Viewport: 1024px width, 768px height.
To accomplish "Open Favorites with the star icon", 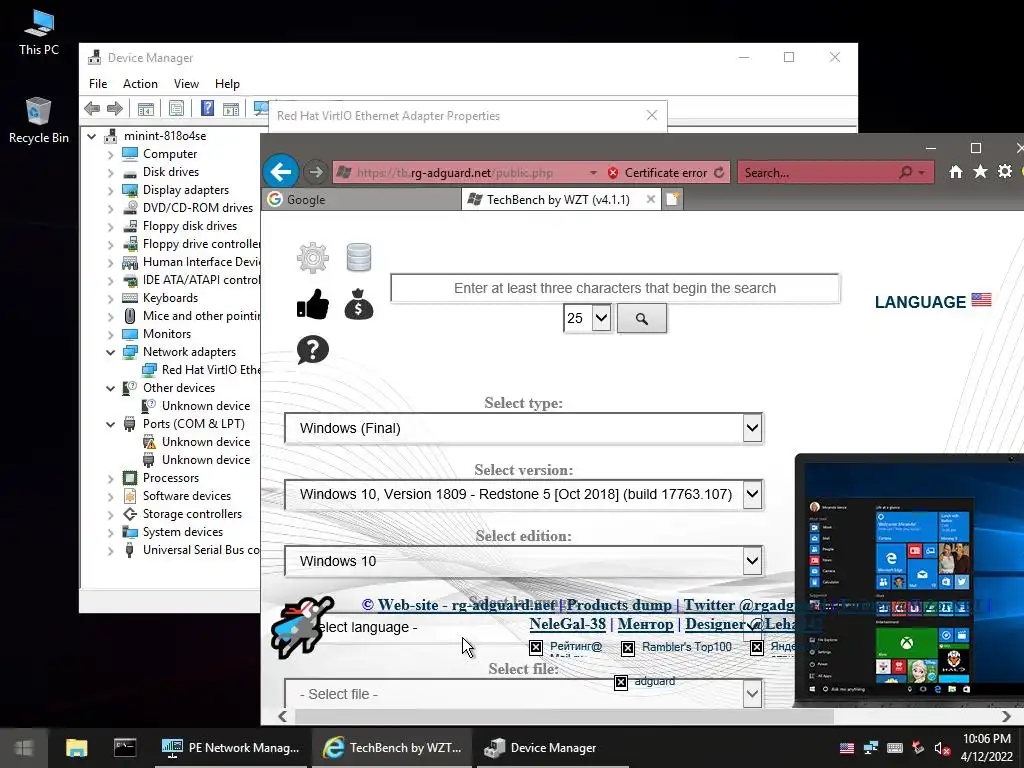I will (980, 172).
